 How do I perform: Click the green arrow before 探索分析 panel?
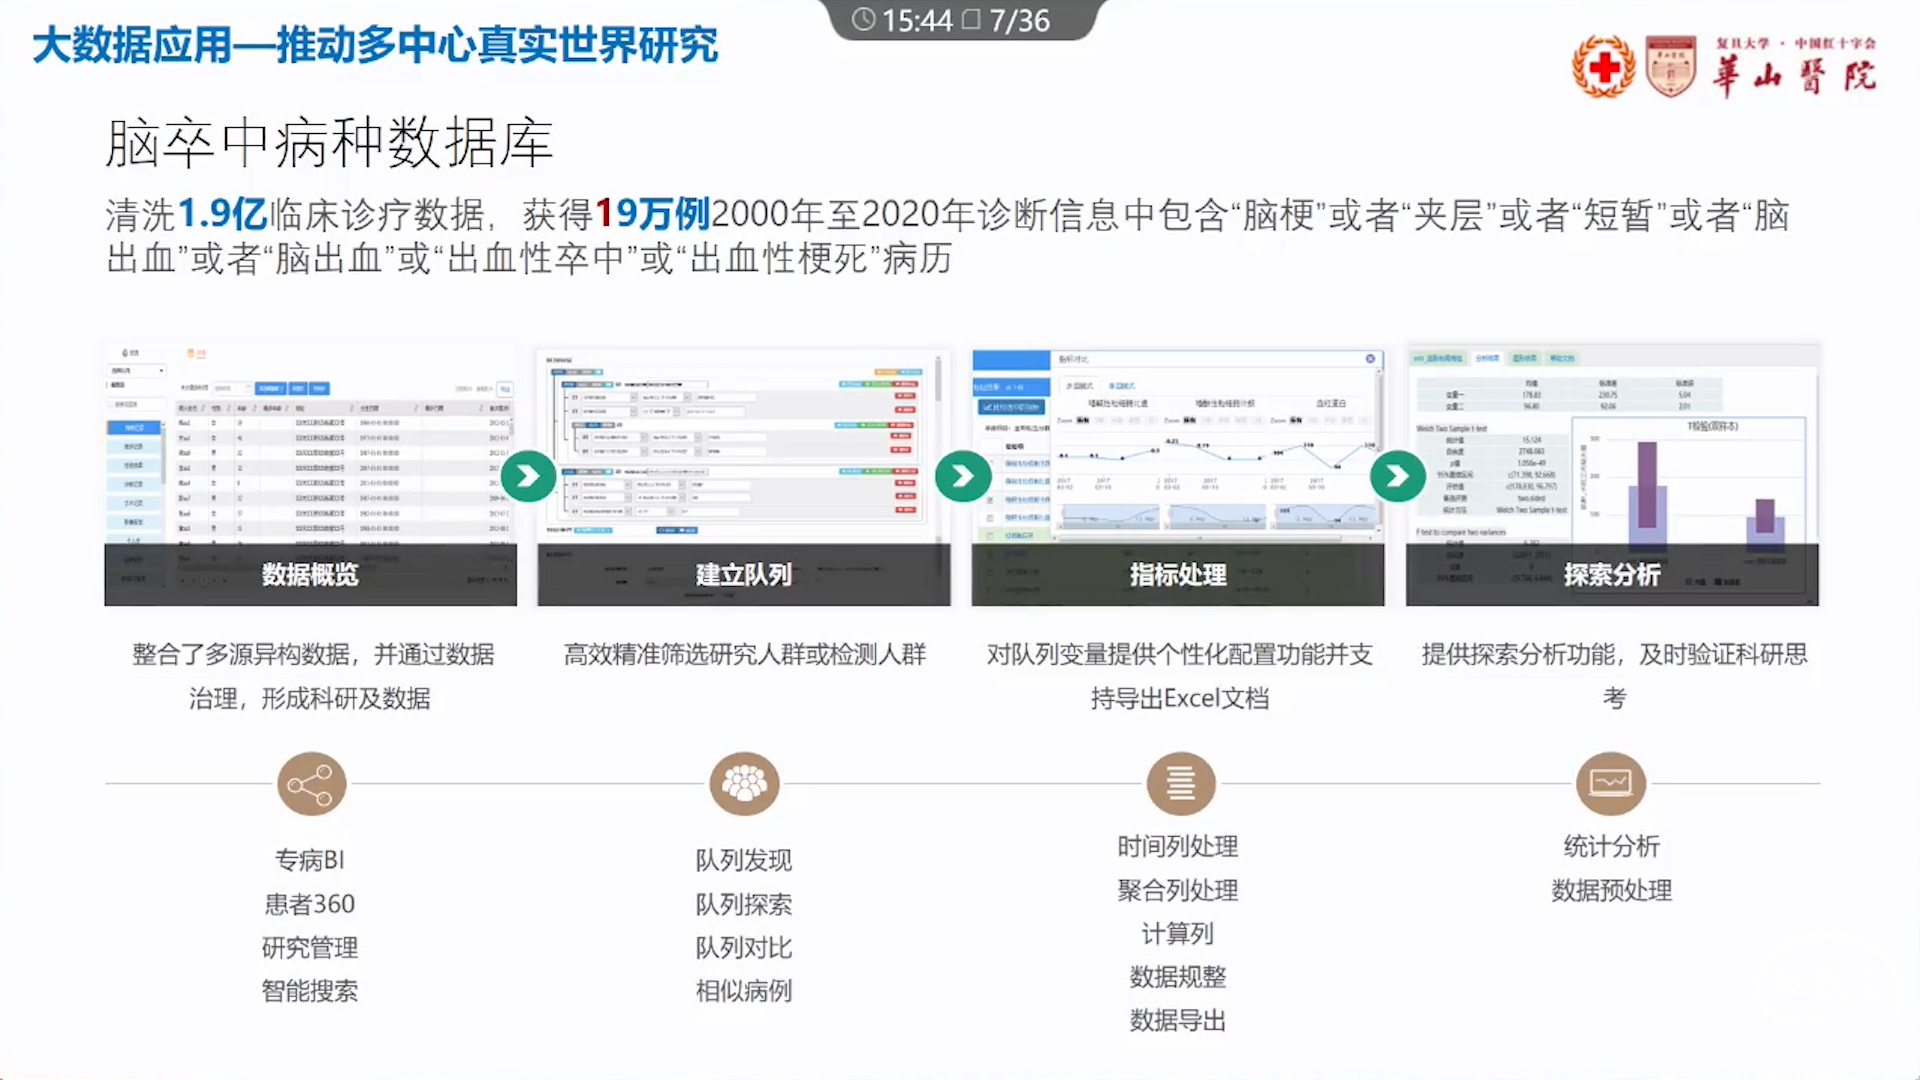pyautogui.click(x=1397, y=477)
